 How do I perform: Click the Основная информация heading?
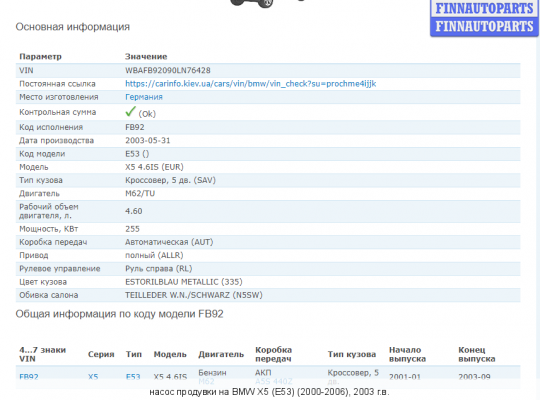[73, 27]
